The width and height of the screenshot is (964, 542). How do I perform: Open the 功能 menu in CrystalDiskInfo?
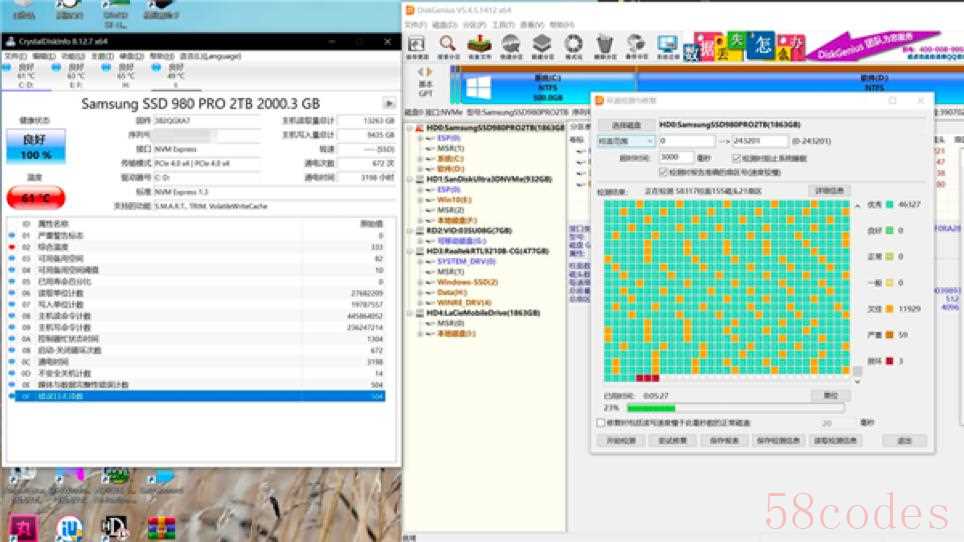(72, 56)
